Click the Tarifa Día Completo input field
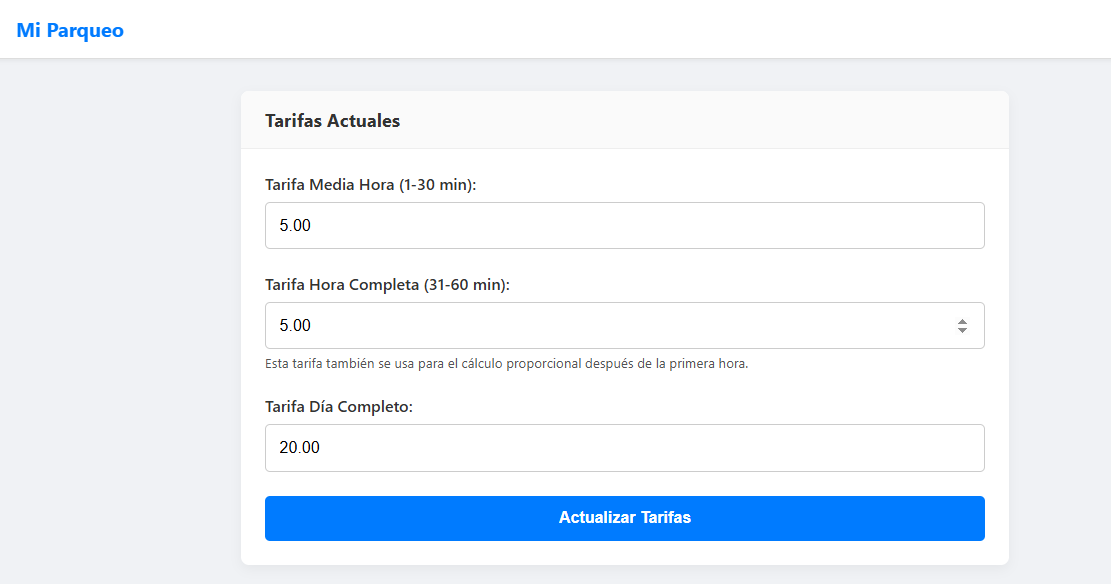 tap(624, 447)
